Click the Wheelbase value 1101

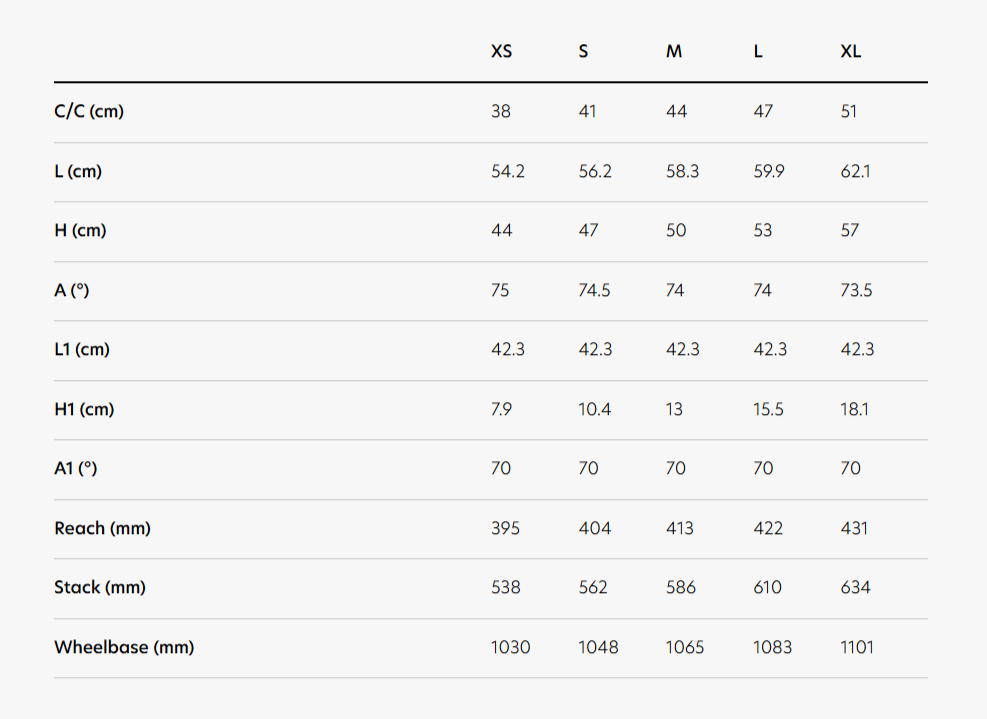[857, 647]
